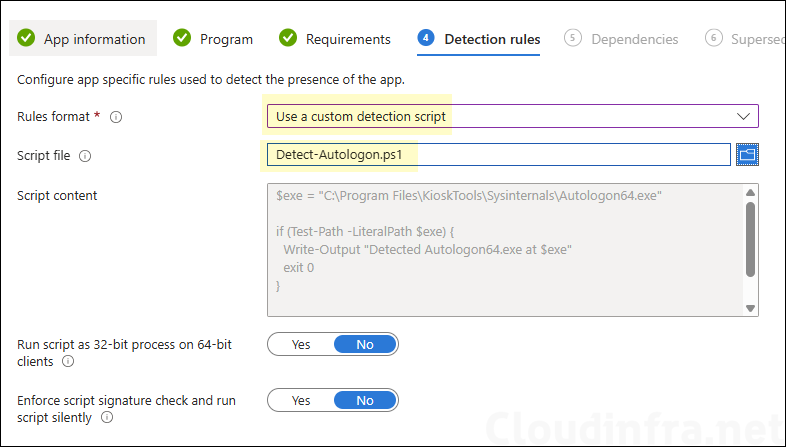786x447 pixels.
Task: Click the Script file name input field
Action: pos(498,155)
